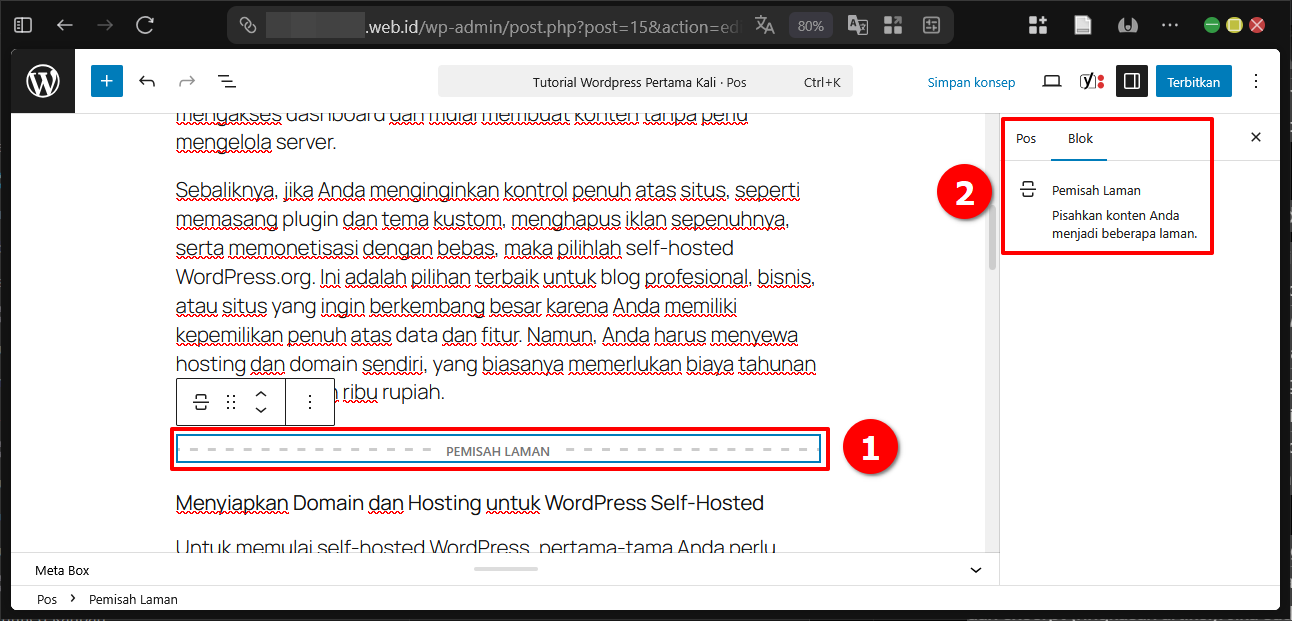Toggle the settings sidebar panel icon

(1132, 81)
